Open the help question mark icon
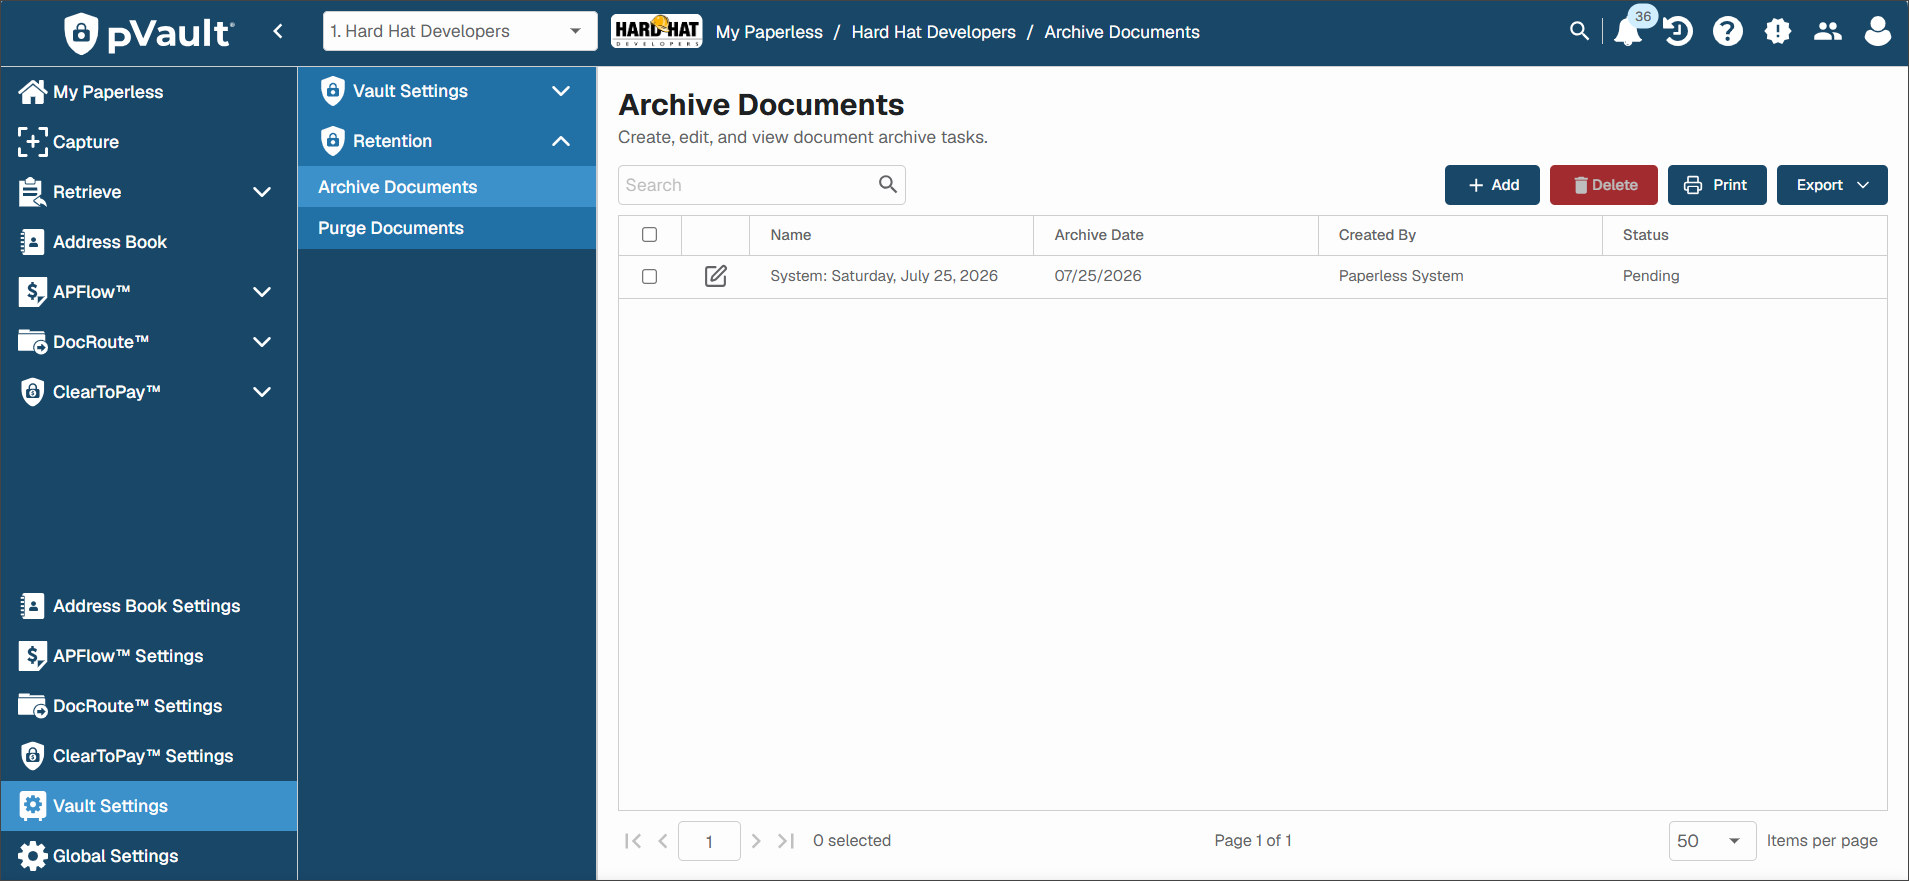The height and width of the screenshot is (881, 1909). point(1728,32)
